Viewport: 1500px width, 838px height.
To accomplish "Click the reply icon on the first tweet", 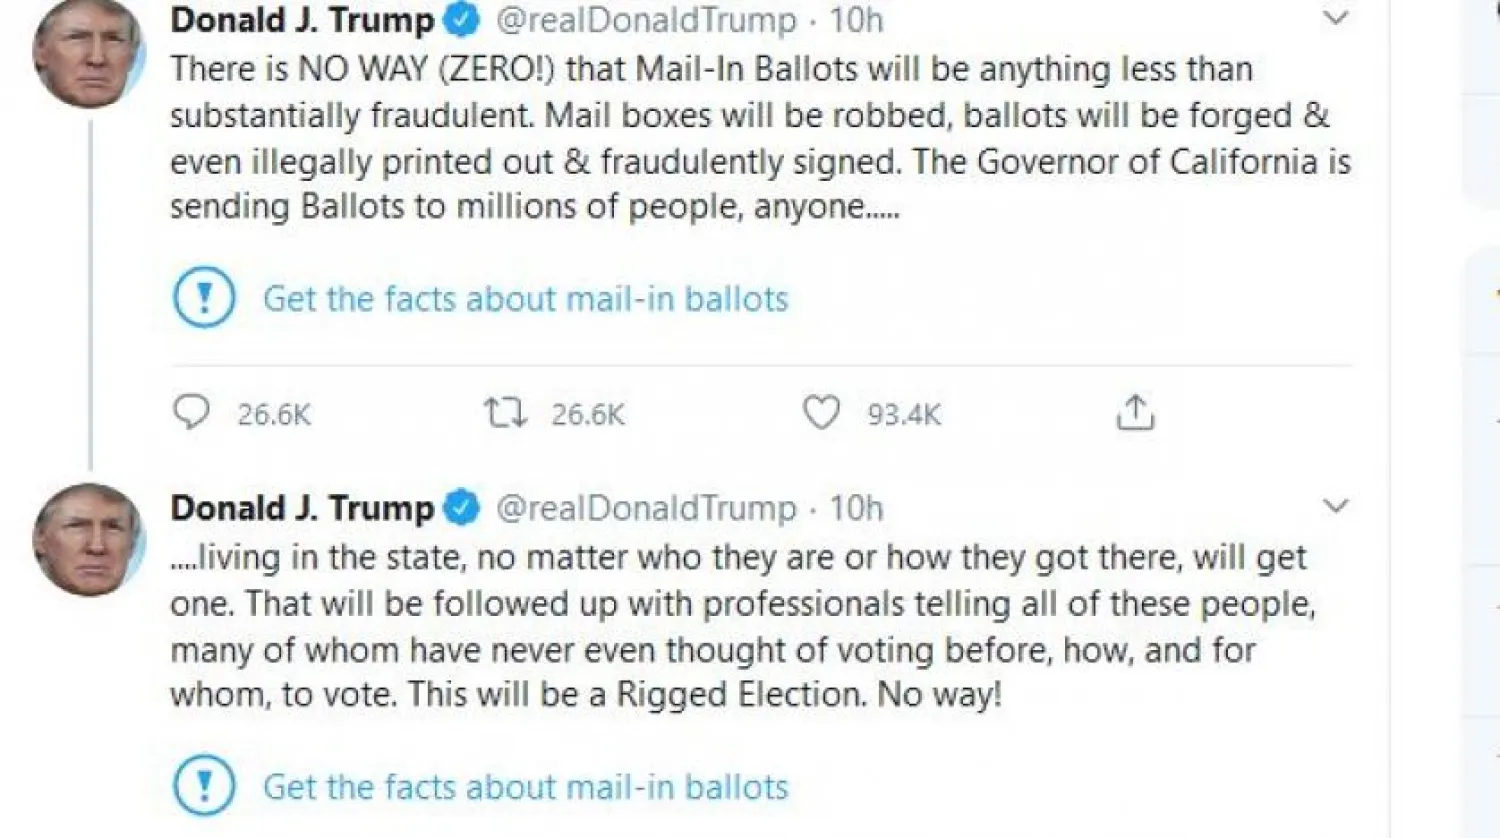I will click(x=192, y=410).
